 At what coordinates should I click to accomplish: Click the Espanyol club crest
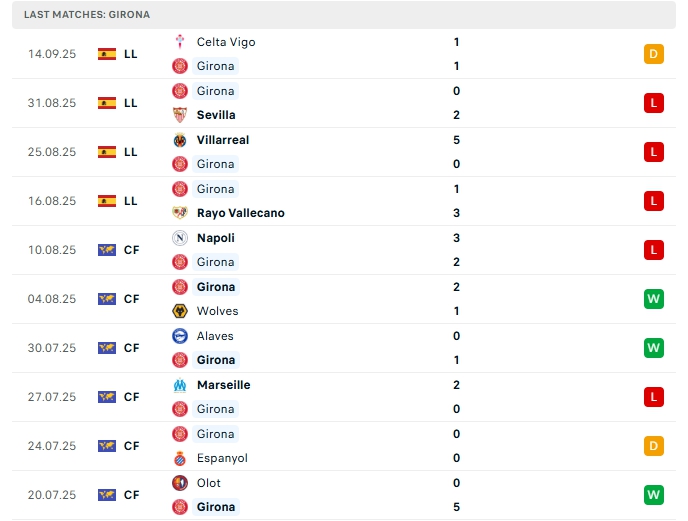point(180,458)
